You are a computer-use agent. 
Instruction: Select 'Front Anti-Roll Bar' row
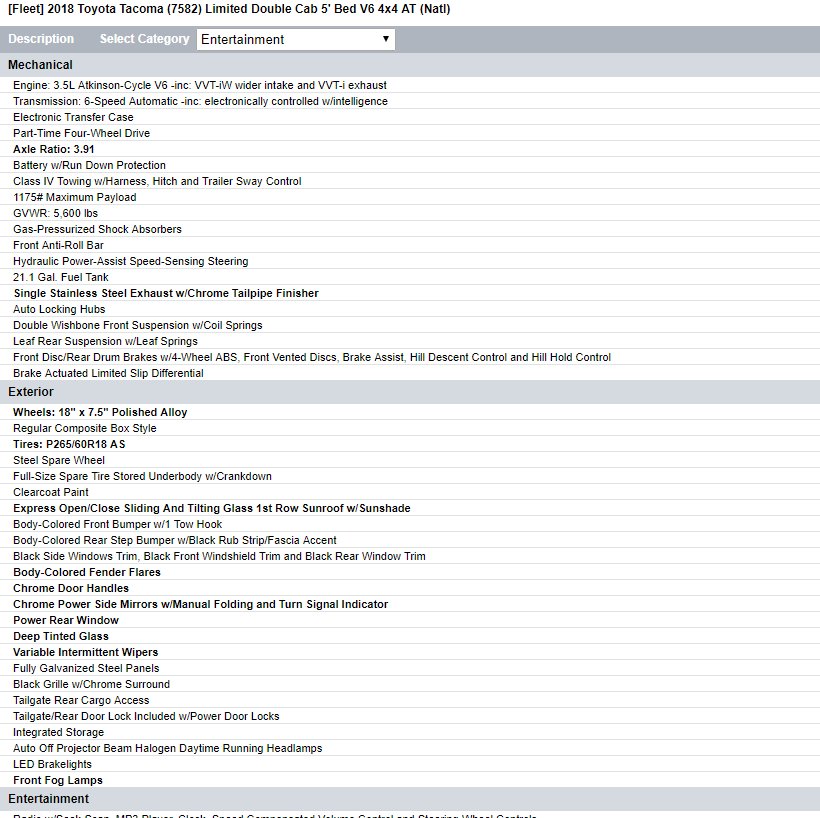click(x=410, y=245)
